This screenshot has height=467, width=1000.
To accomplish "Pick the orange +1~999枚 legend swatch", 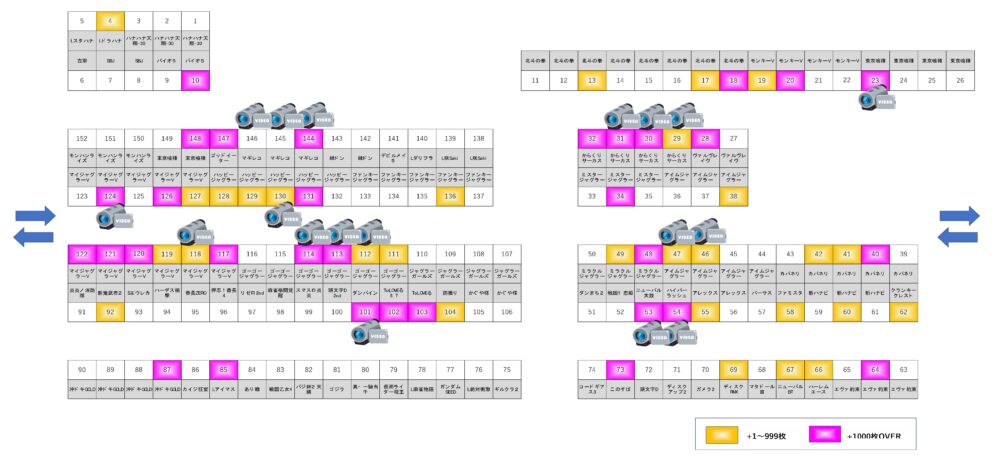I will point(722,434).
